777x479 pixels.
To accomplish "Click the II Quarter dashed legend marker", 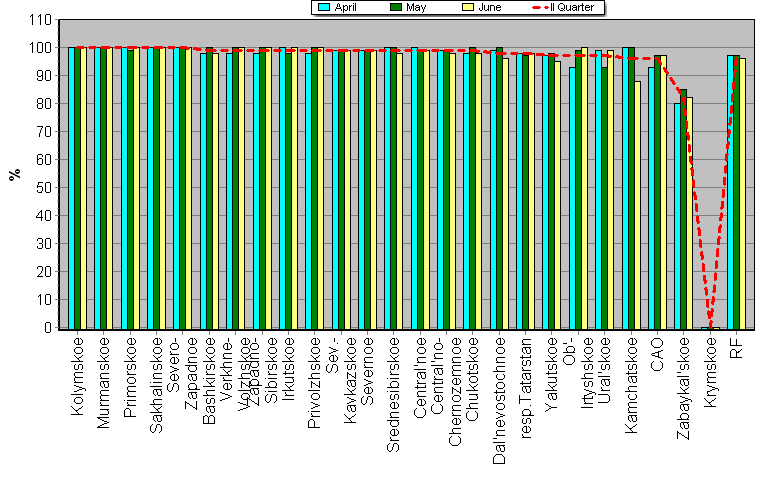I will tap(540, 7).
